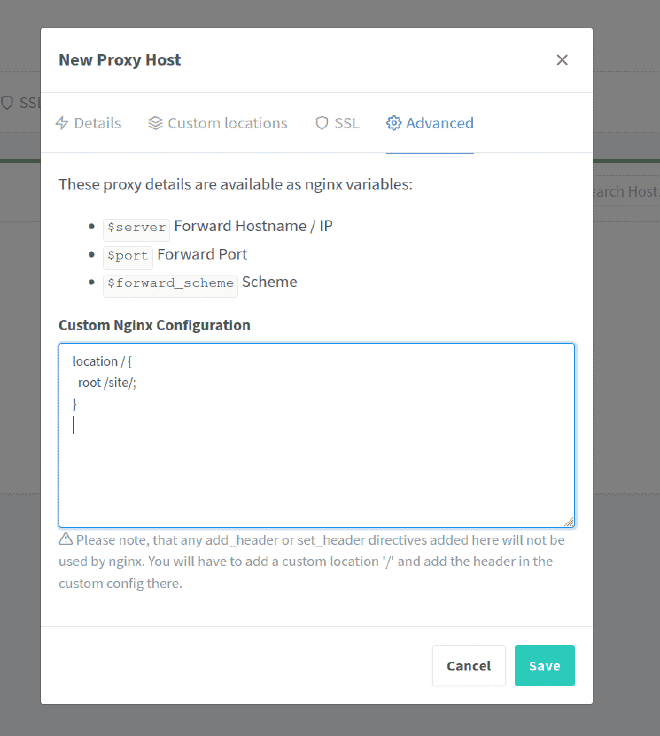Click the background Search Host field
660x736 pixels.
point(627,192)
